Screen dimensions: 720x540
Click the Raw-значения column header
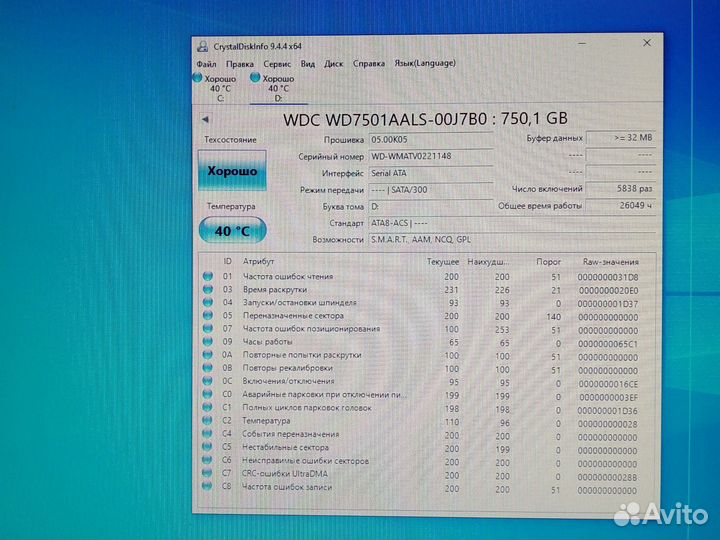[x=610, y=262]
